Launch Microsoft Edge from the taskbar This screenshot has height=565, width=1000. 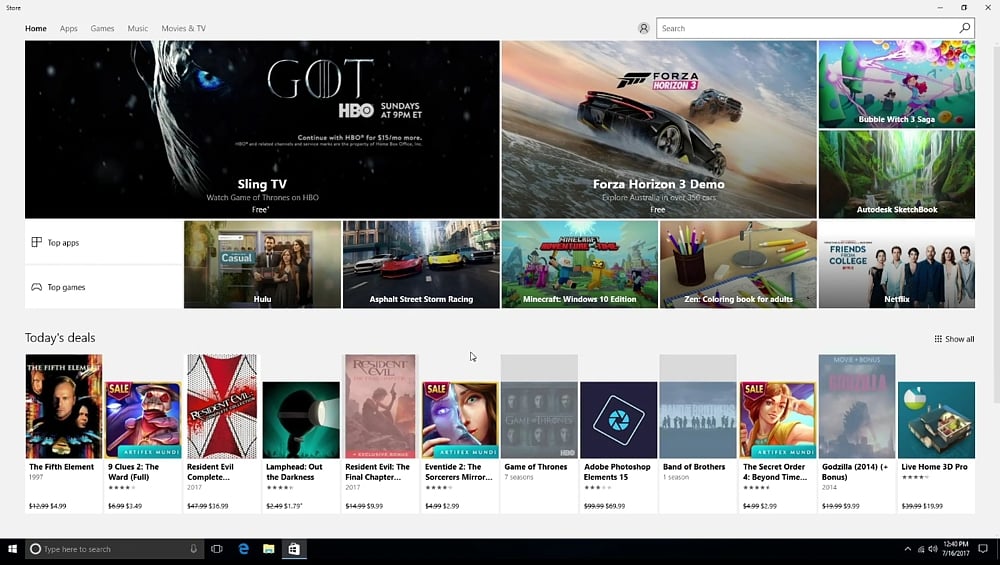pos(243,549)
